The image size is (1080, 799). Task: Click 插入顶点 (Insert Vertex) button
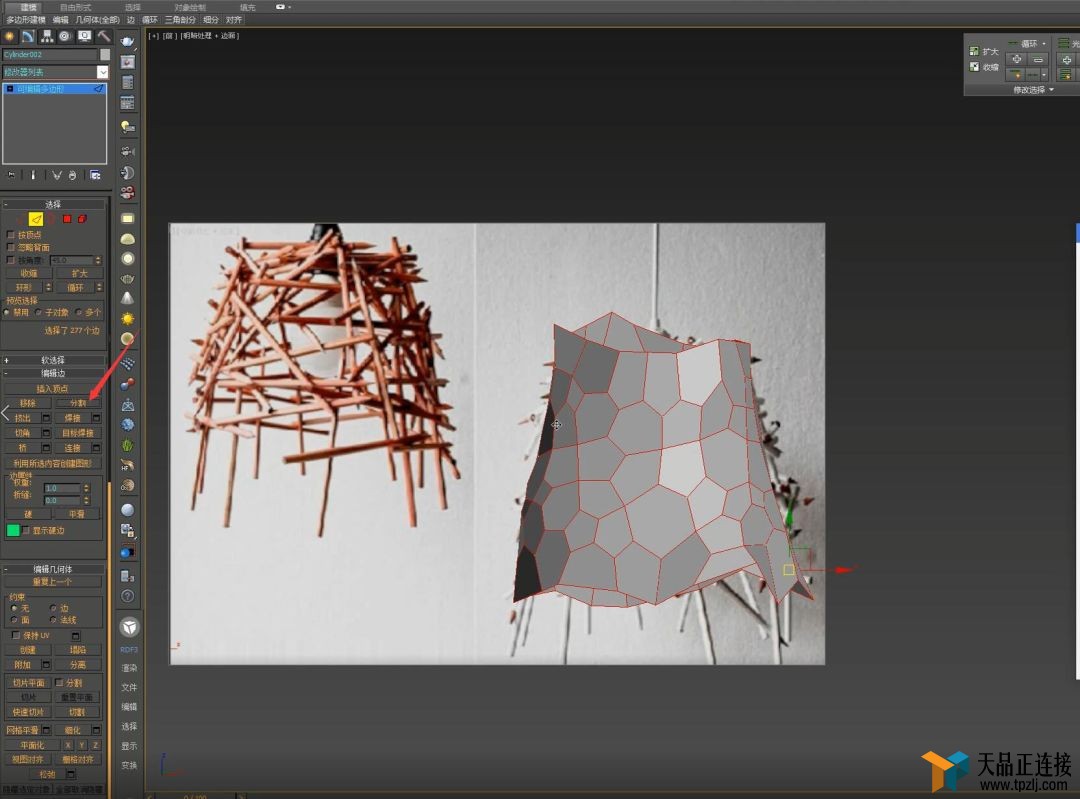pos(52,388)
